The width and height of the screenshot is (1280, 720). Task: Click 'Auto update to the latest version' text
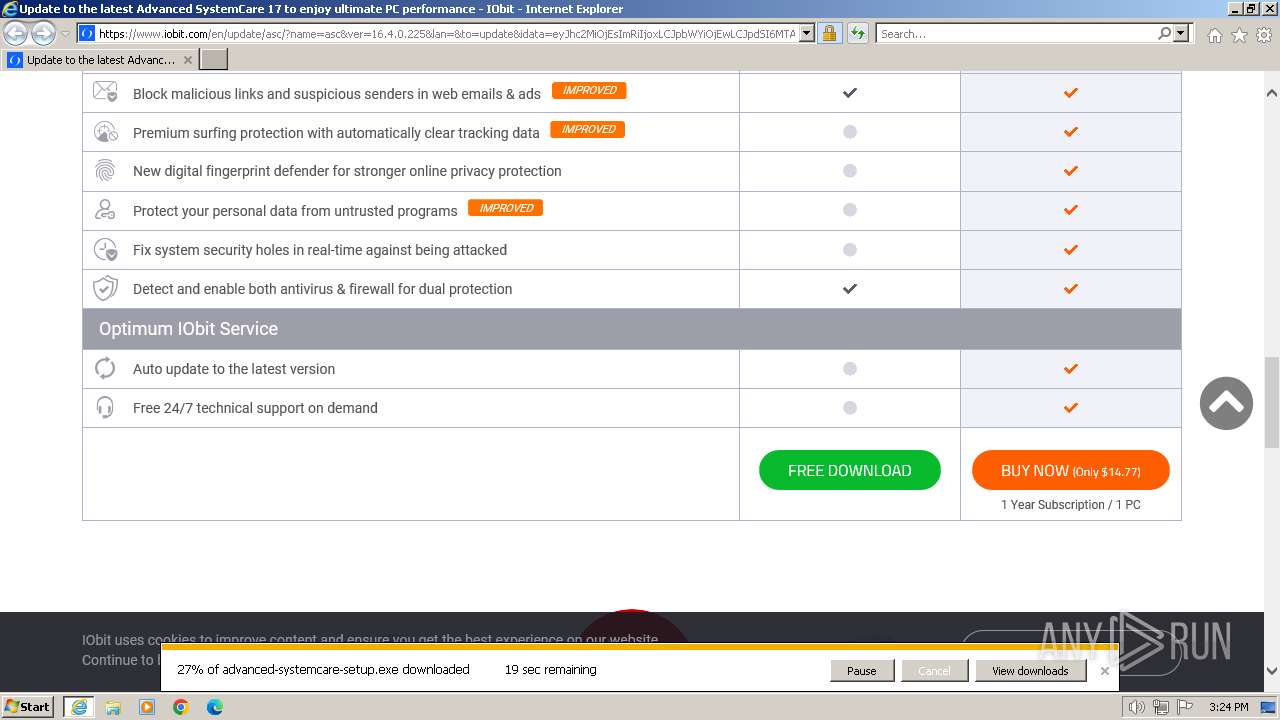click(234, 369)
